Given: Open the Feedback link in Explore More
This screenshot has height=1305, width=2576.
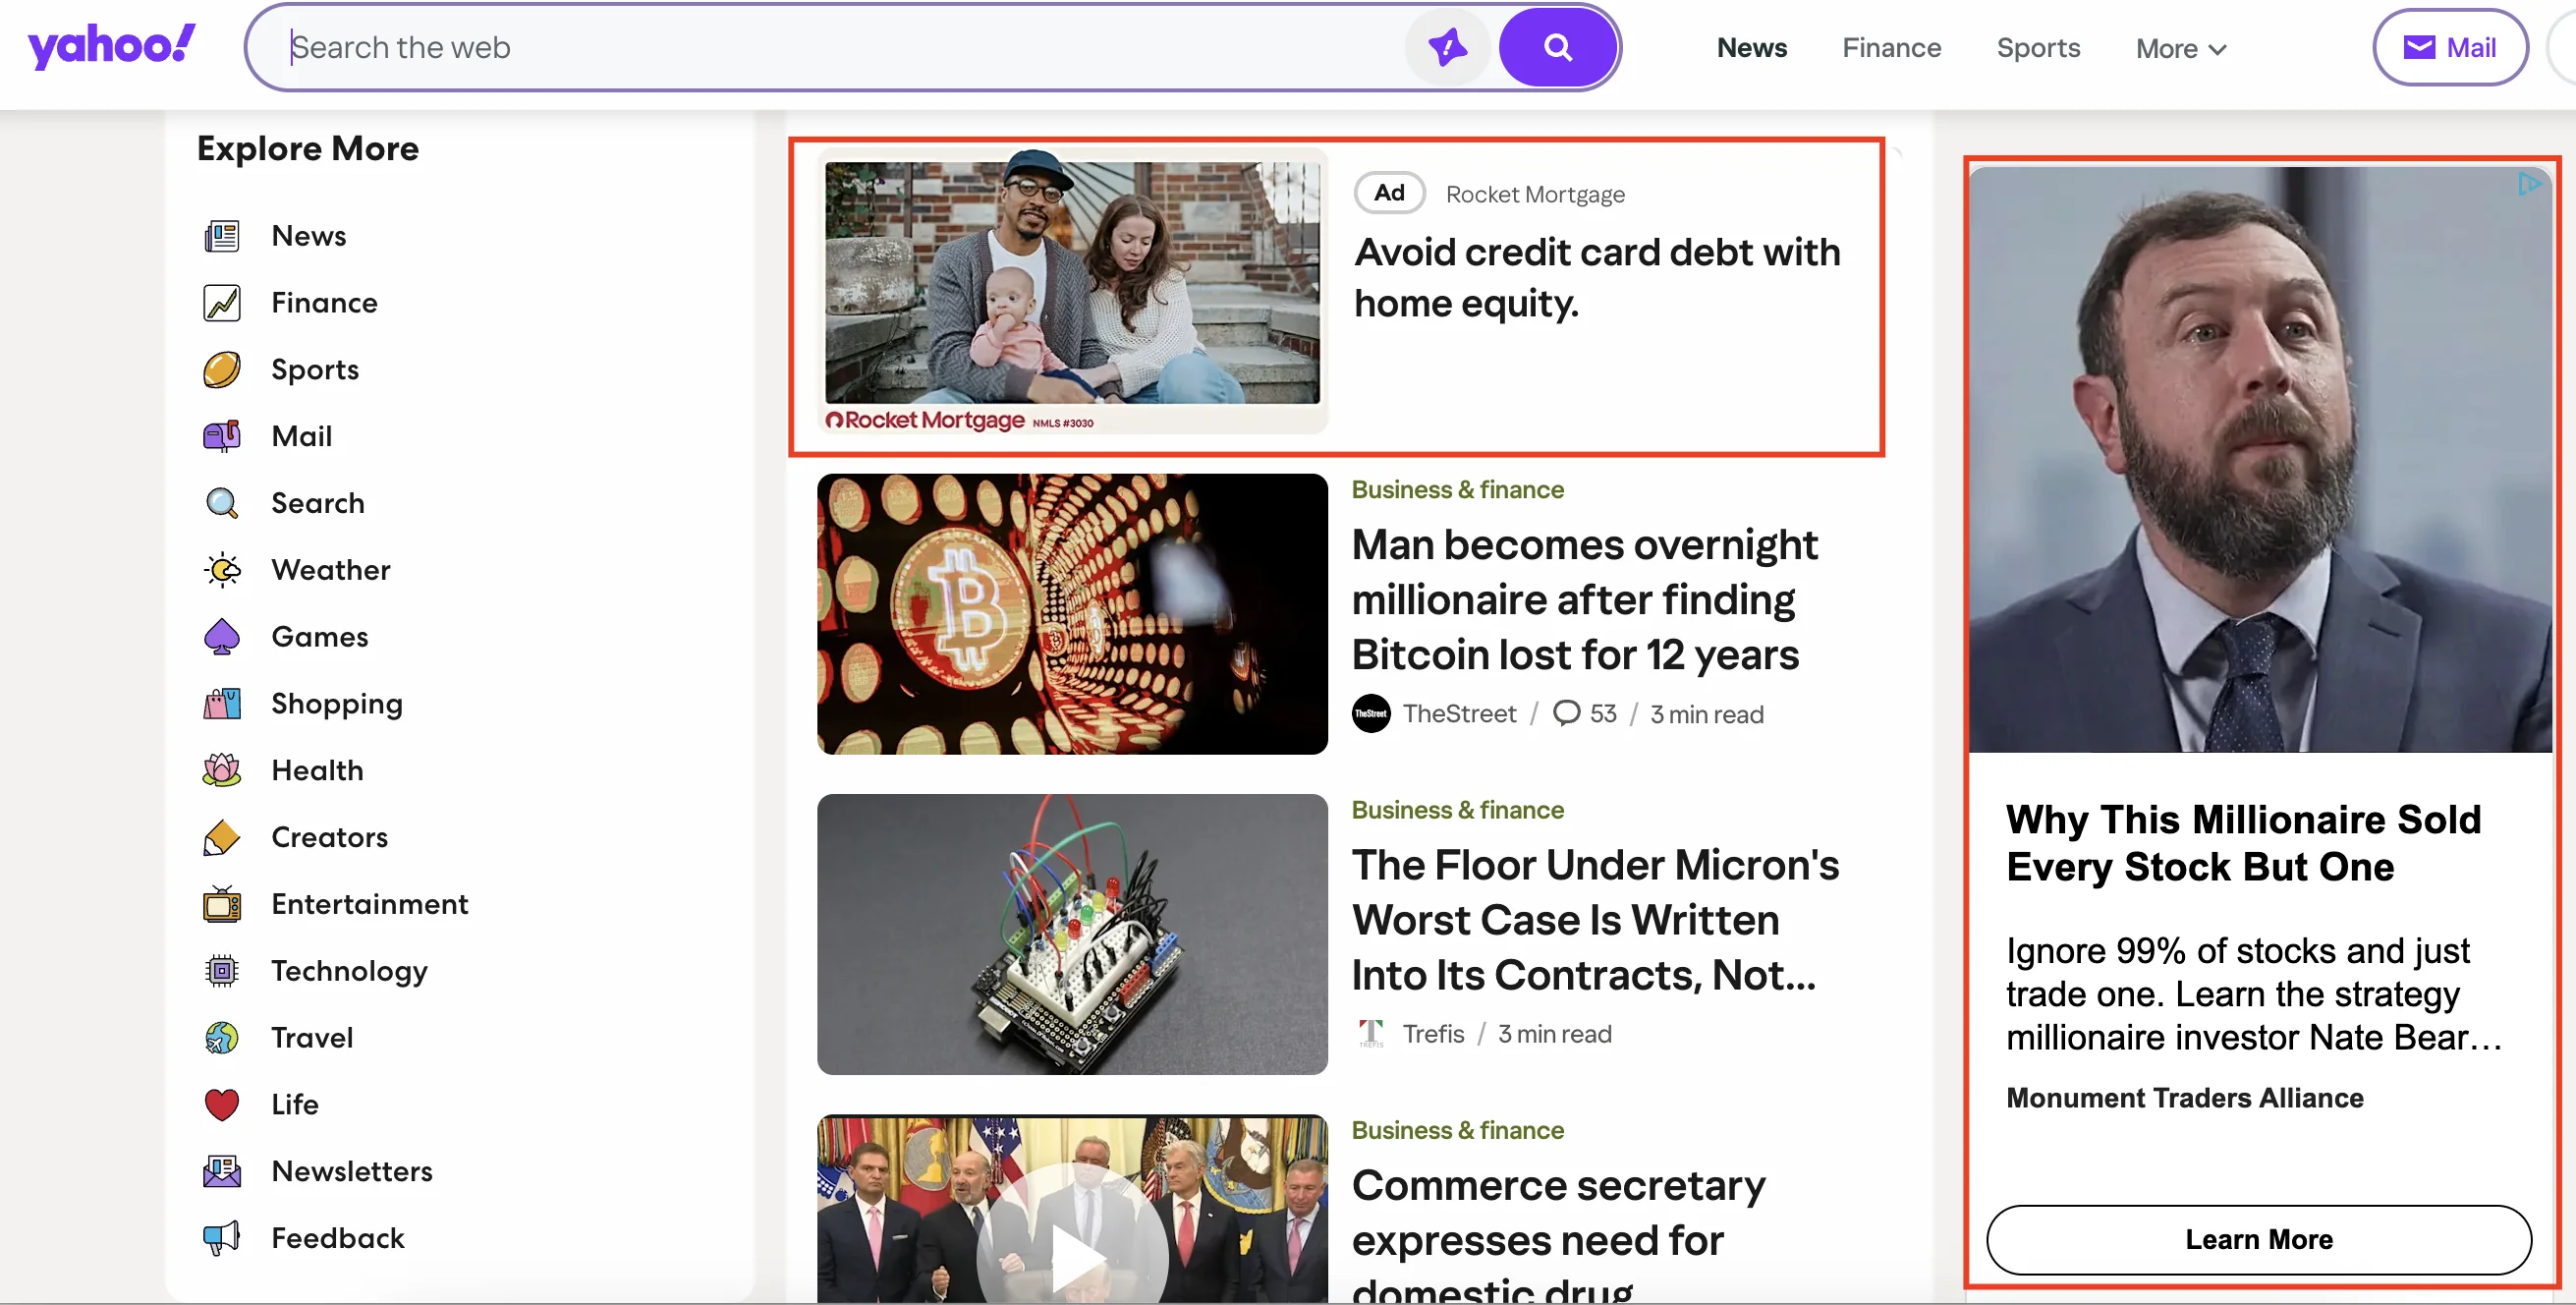Looking at the screenshot, I should pyautogui.click(x=338, y=1239).
